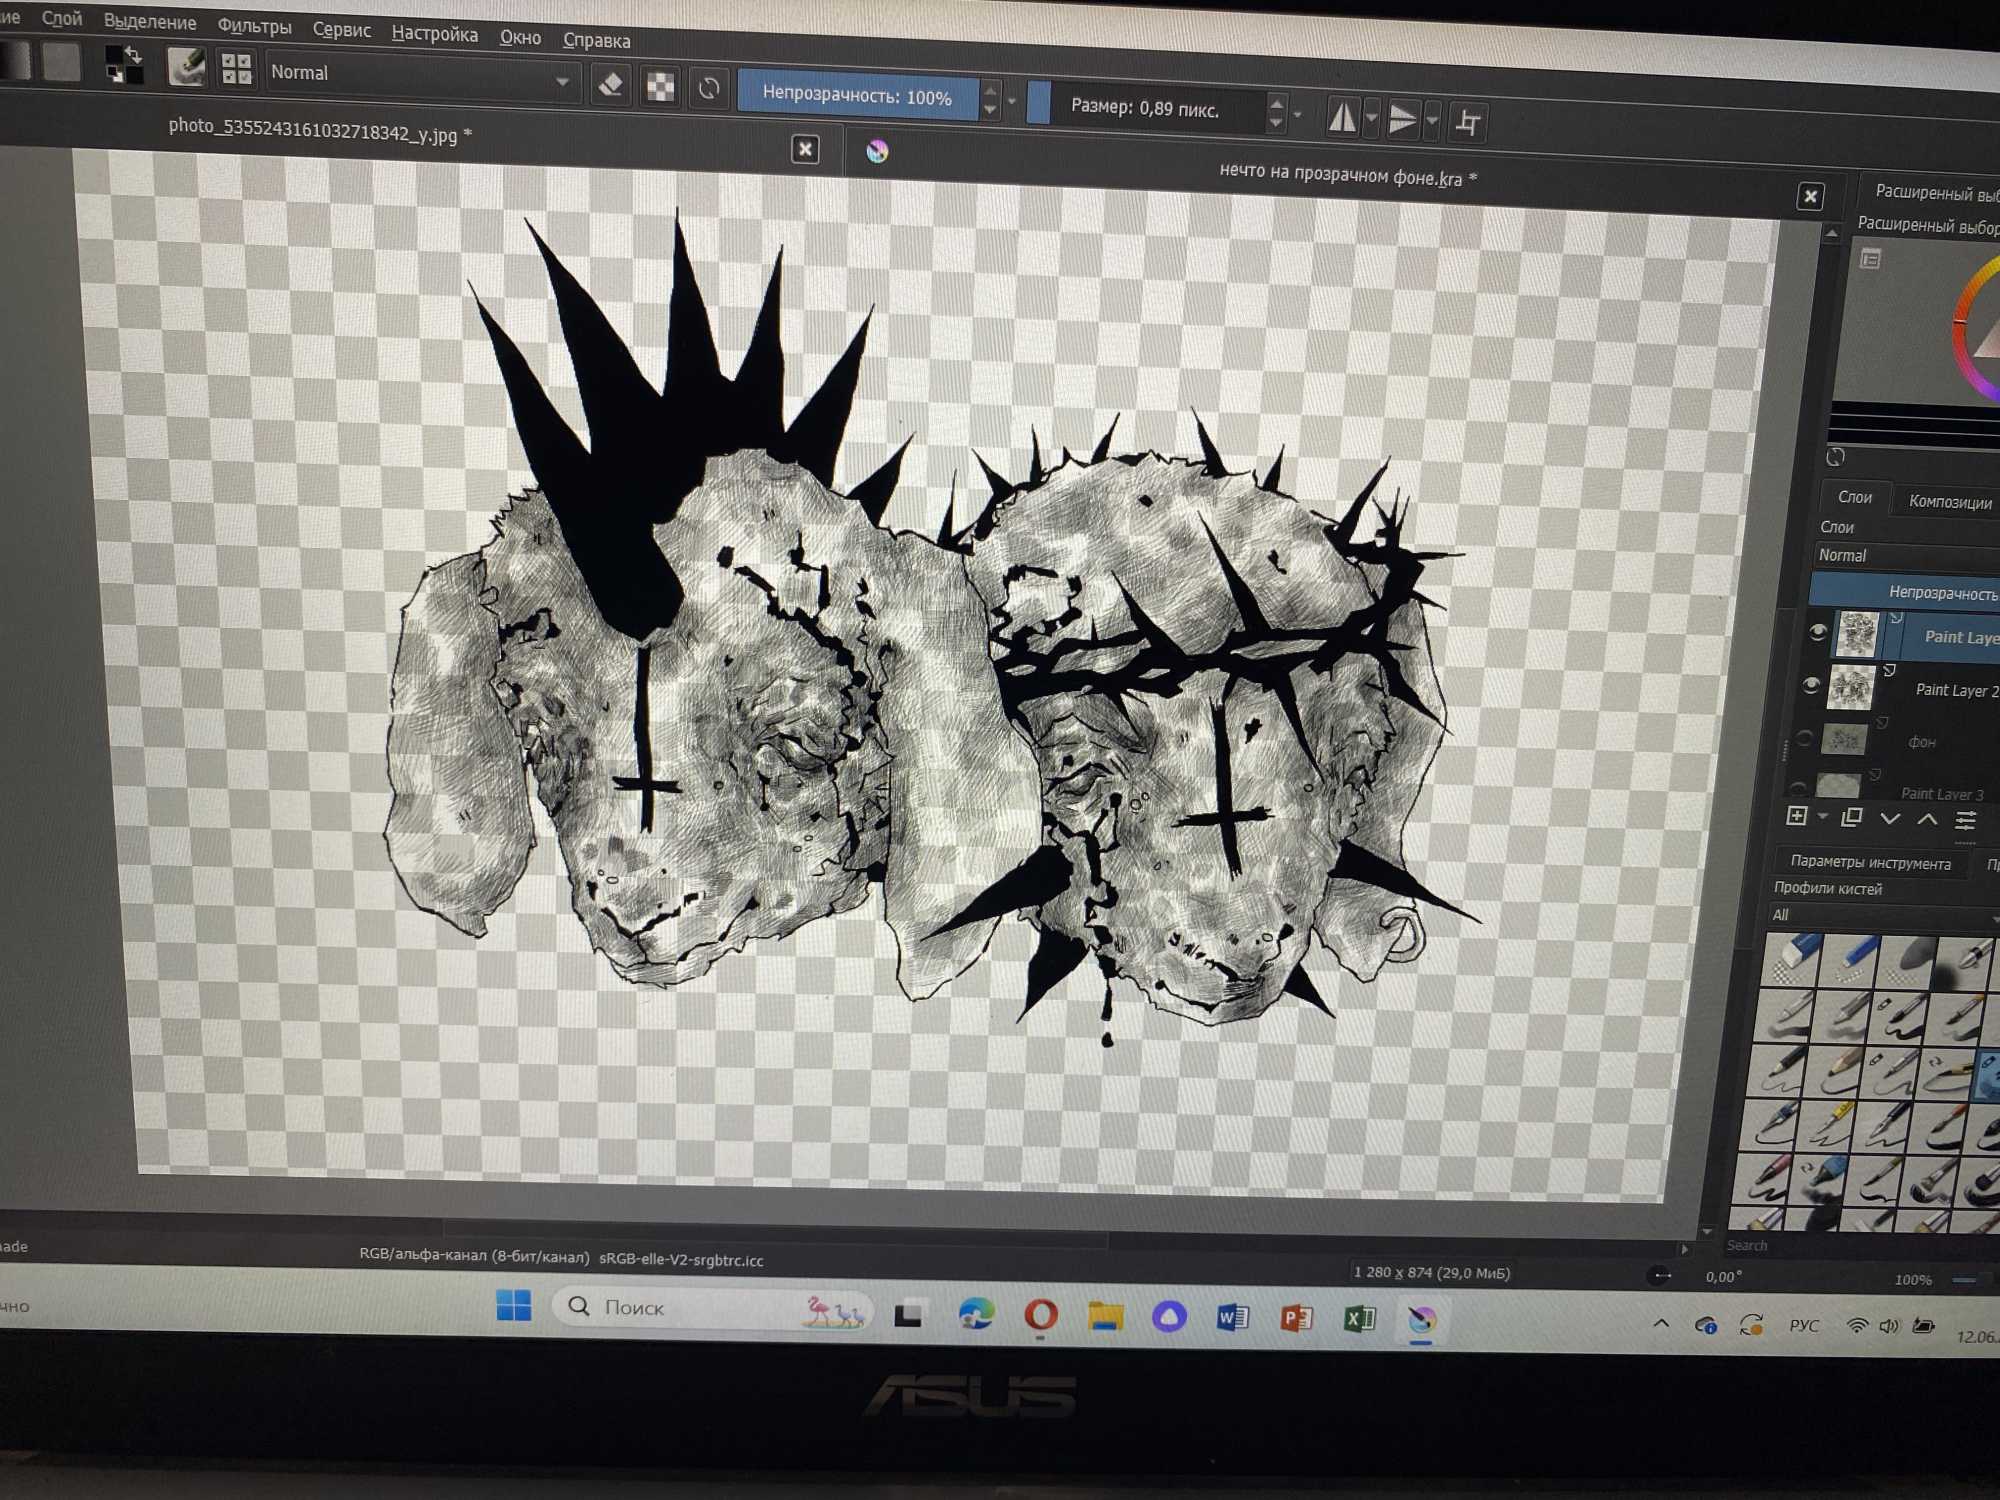
Task: Open the brush editor icon
Action: pos(186,67)
